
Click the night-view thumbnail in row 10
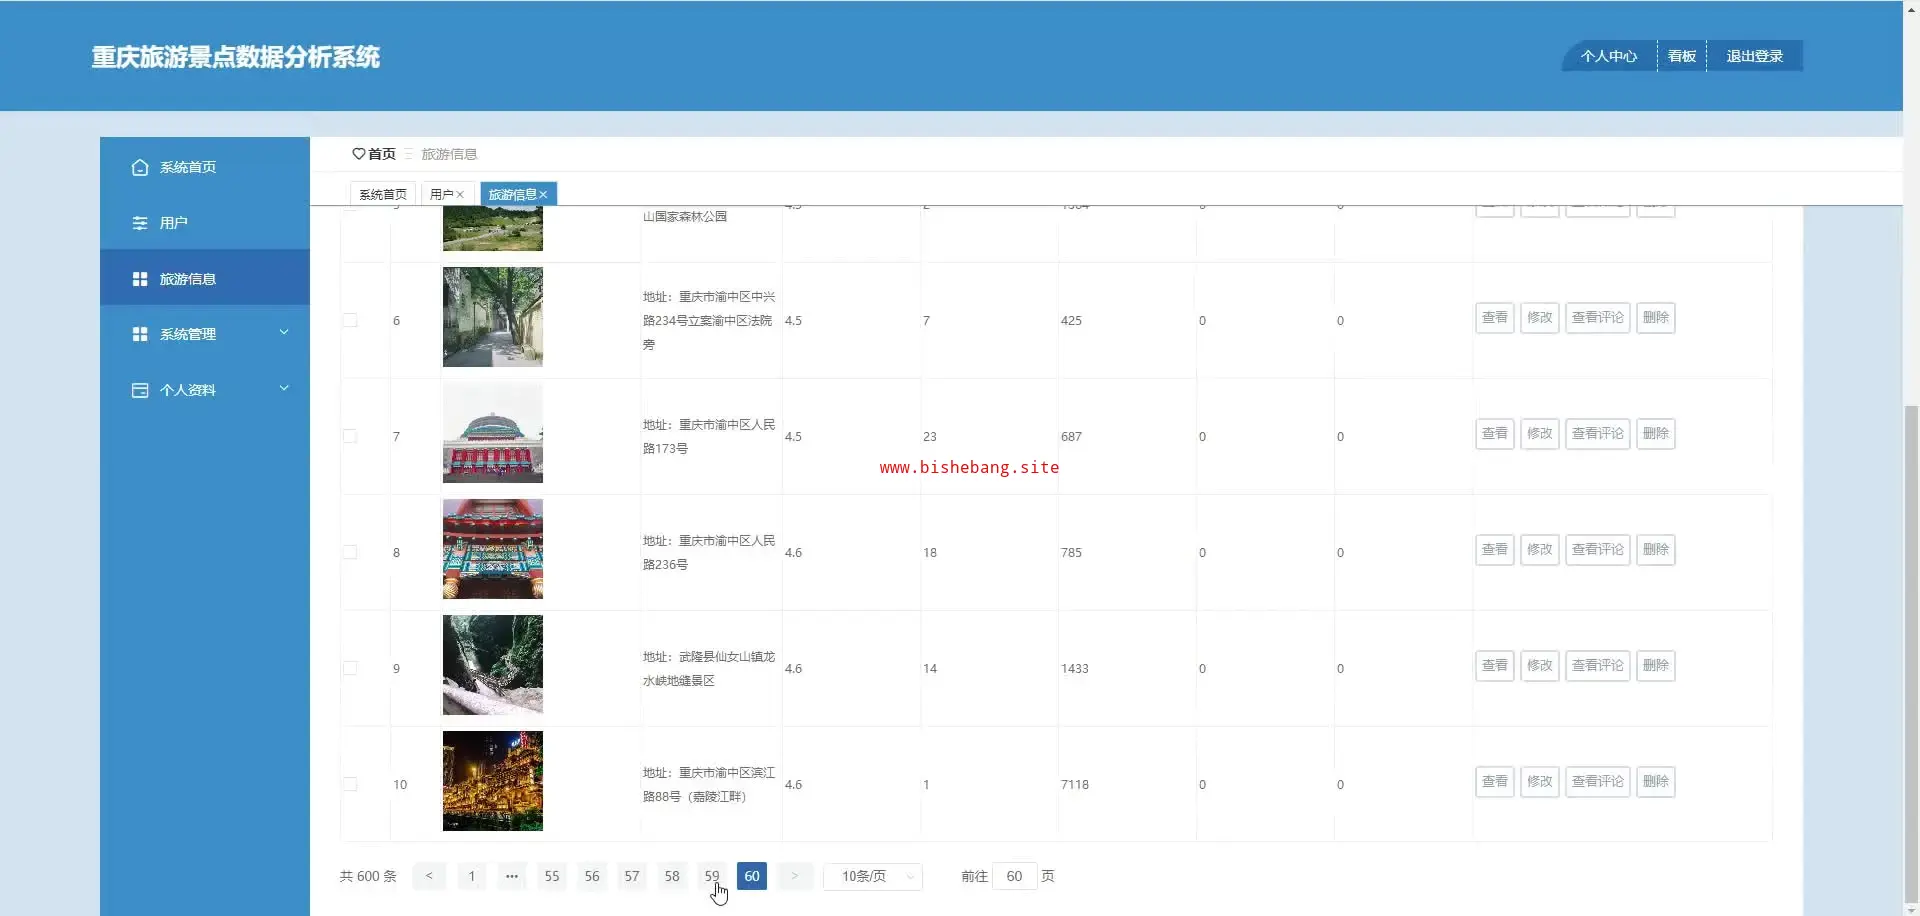(x=493, y=781)
